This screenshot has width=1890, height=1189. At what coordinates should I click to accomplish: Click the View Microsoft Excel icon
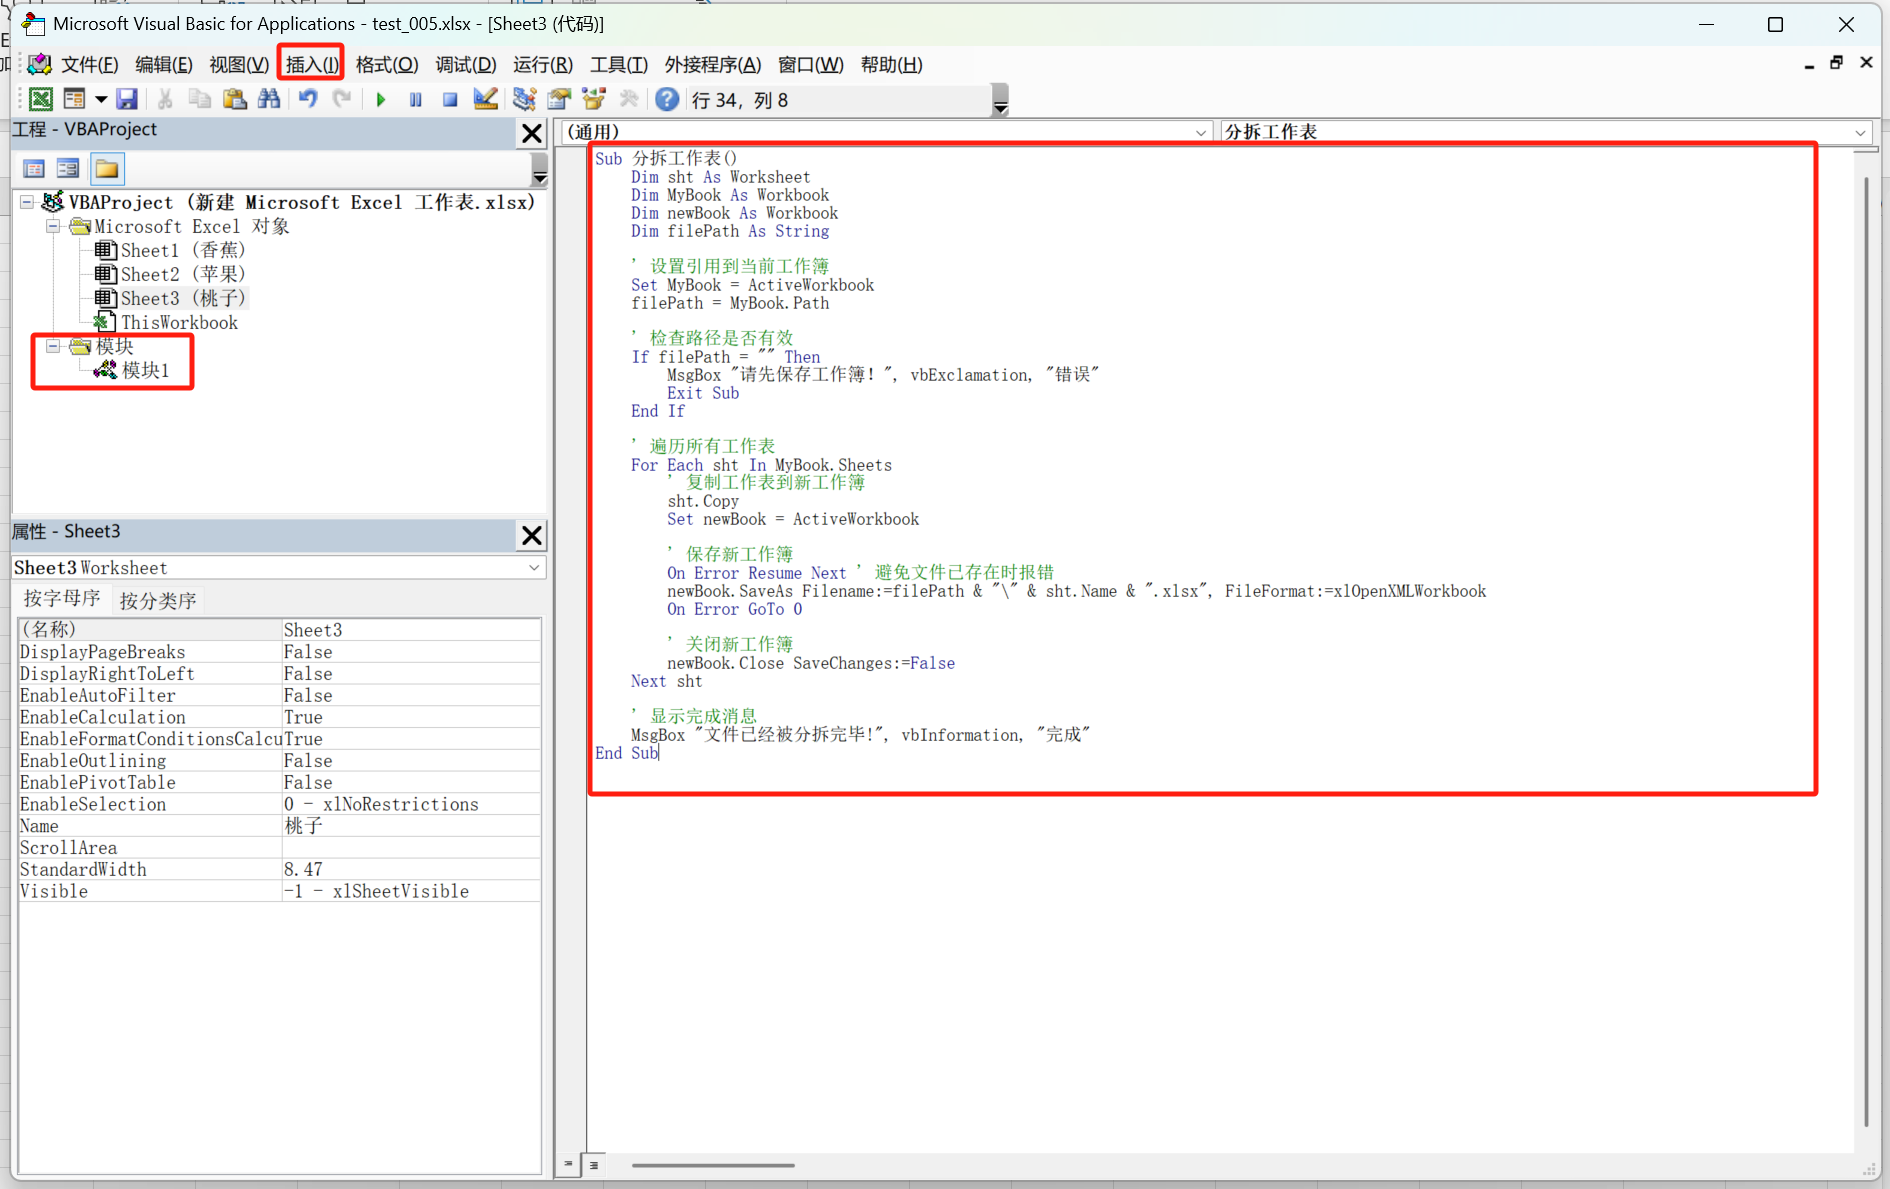click(41, 99)
